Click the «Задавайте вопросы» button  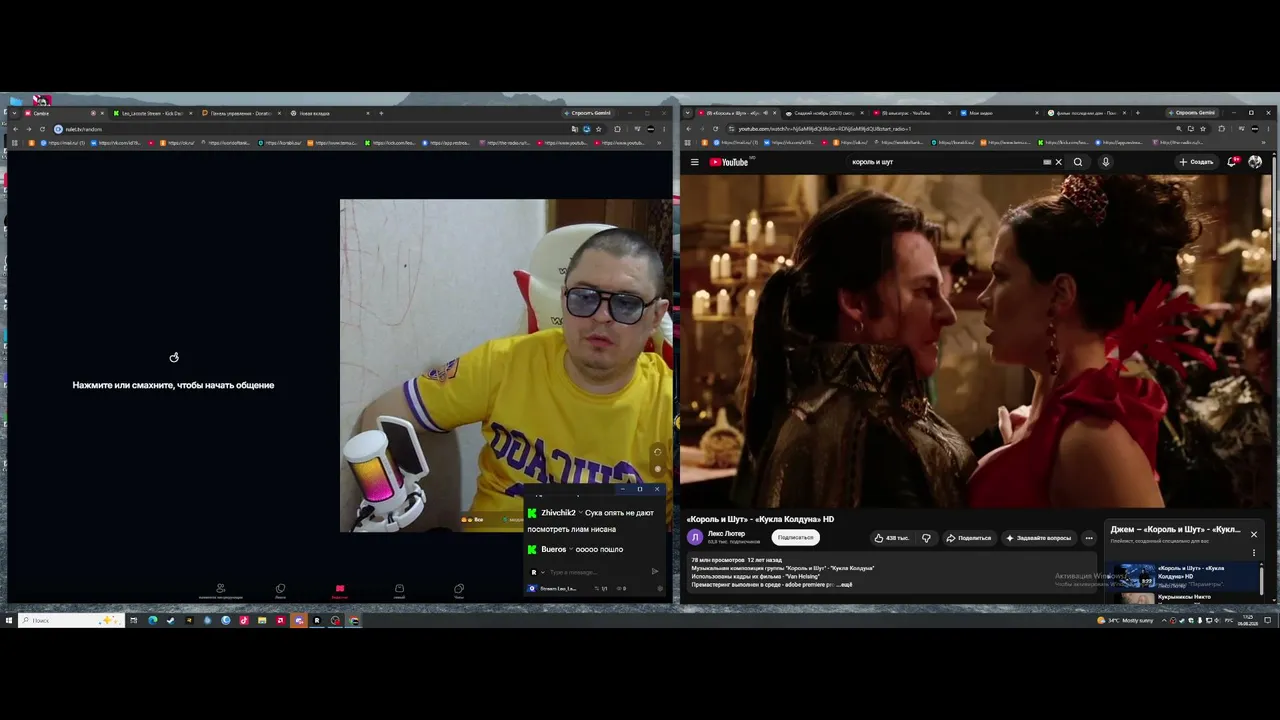[1038, 538]
